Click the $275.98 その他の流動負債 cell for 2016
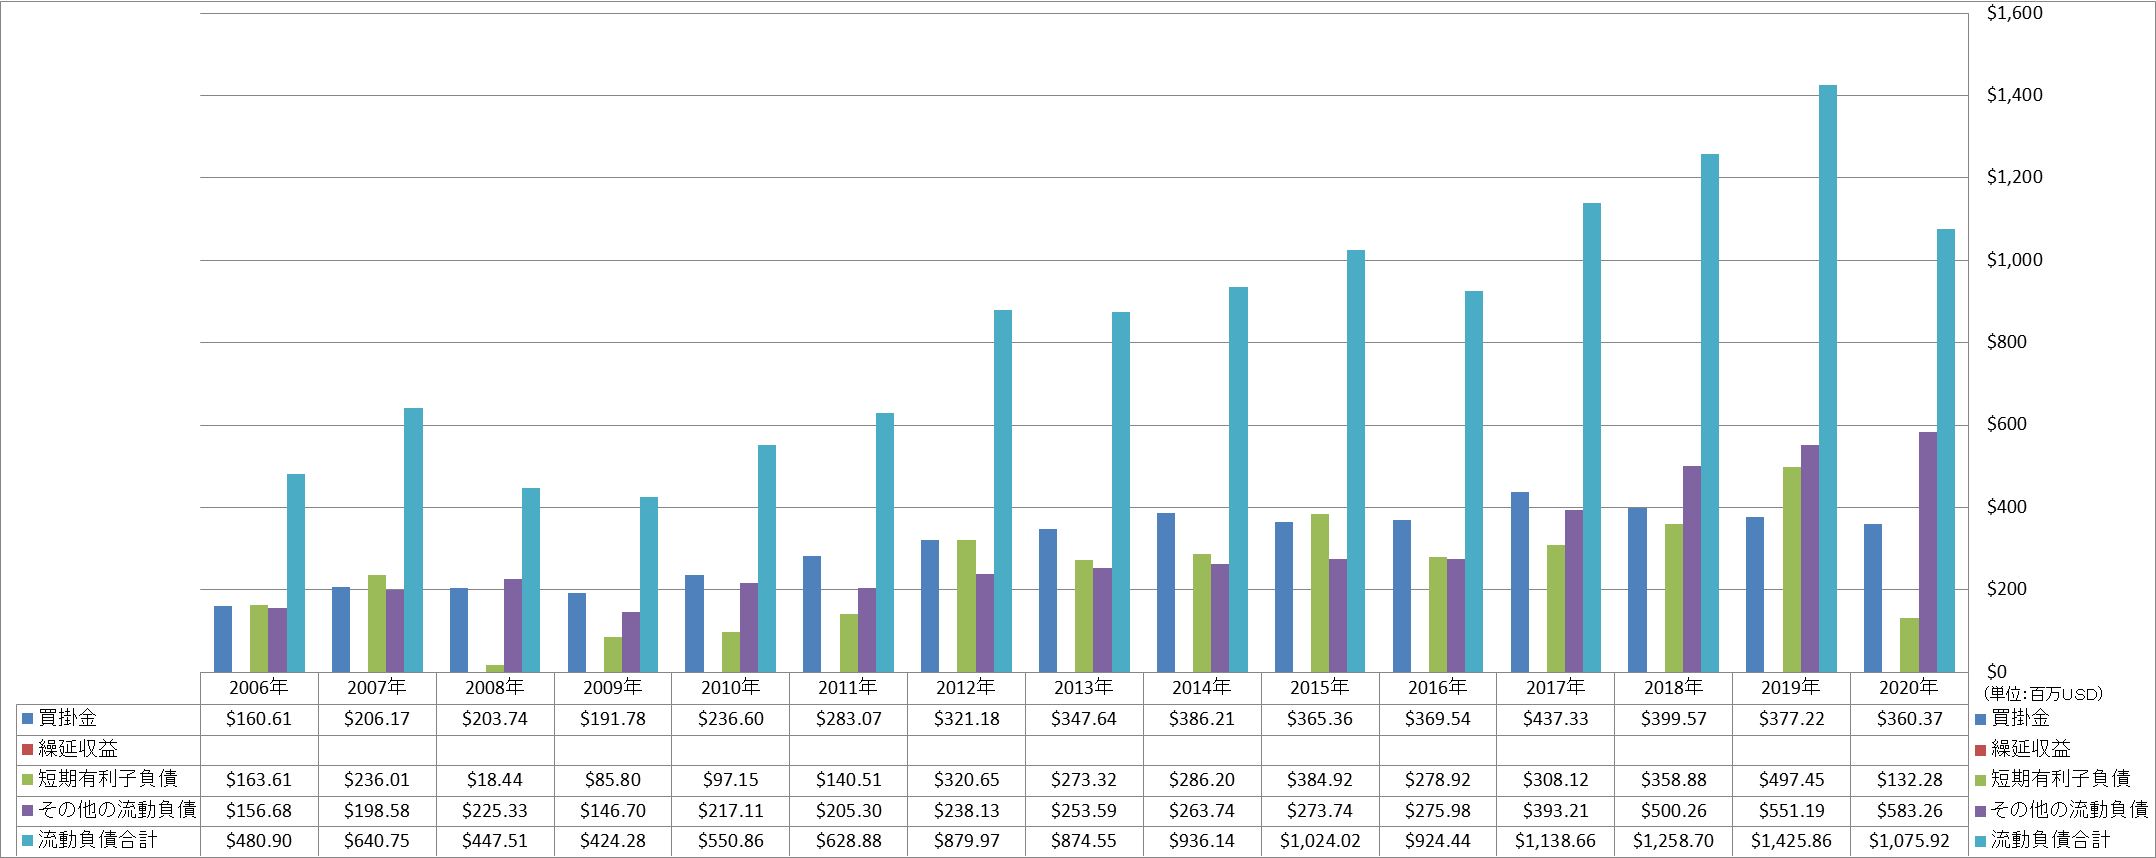The width and height of the screenshot is (2156, 858). pos(1438,811)
